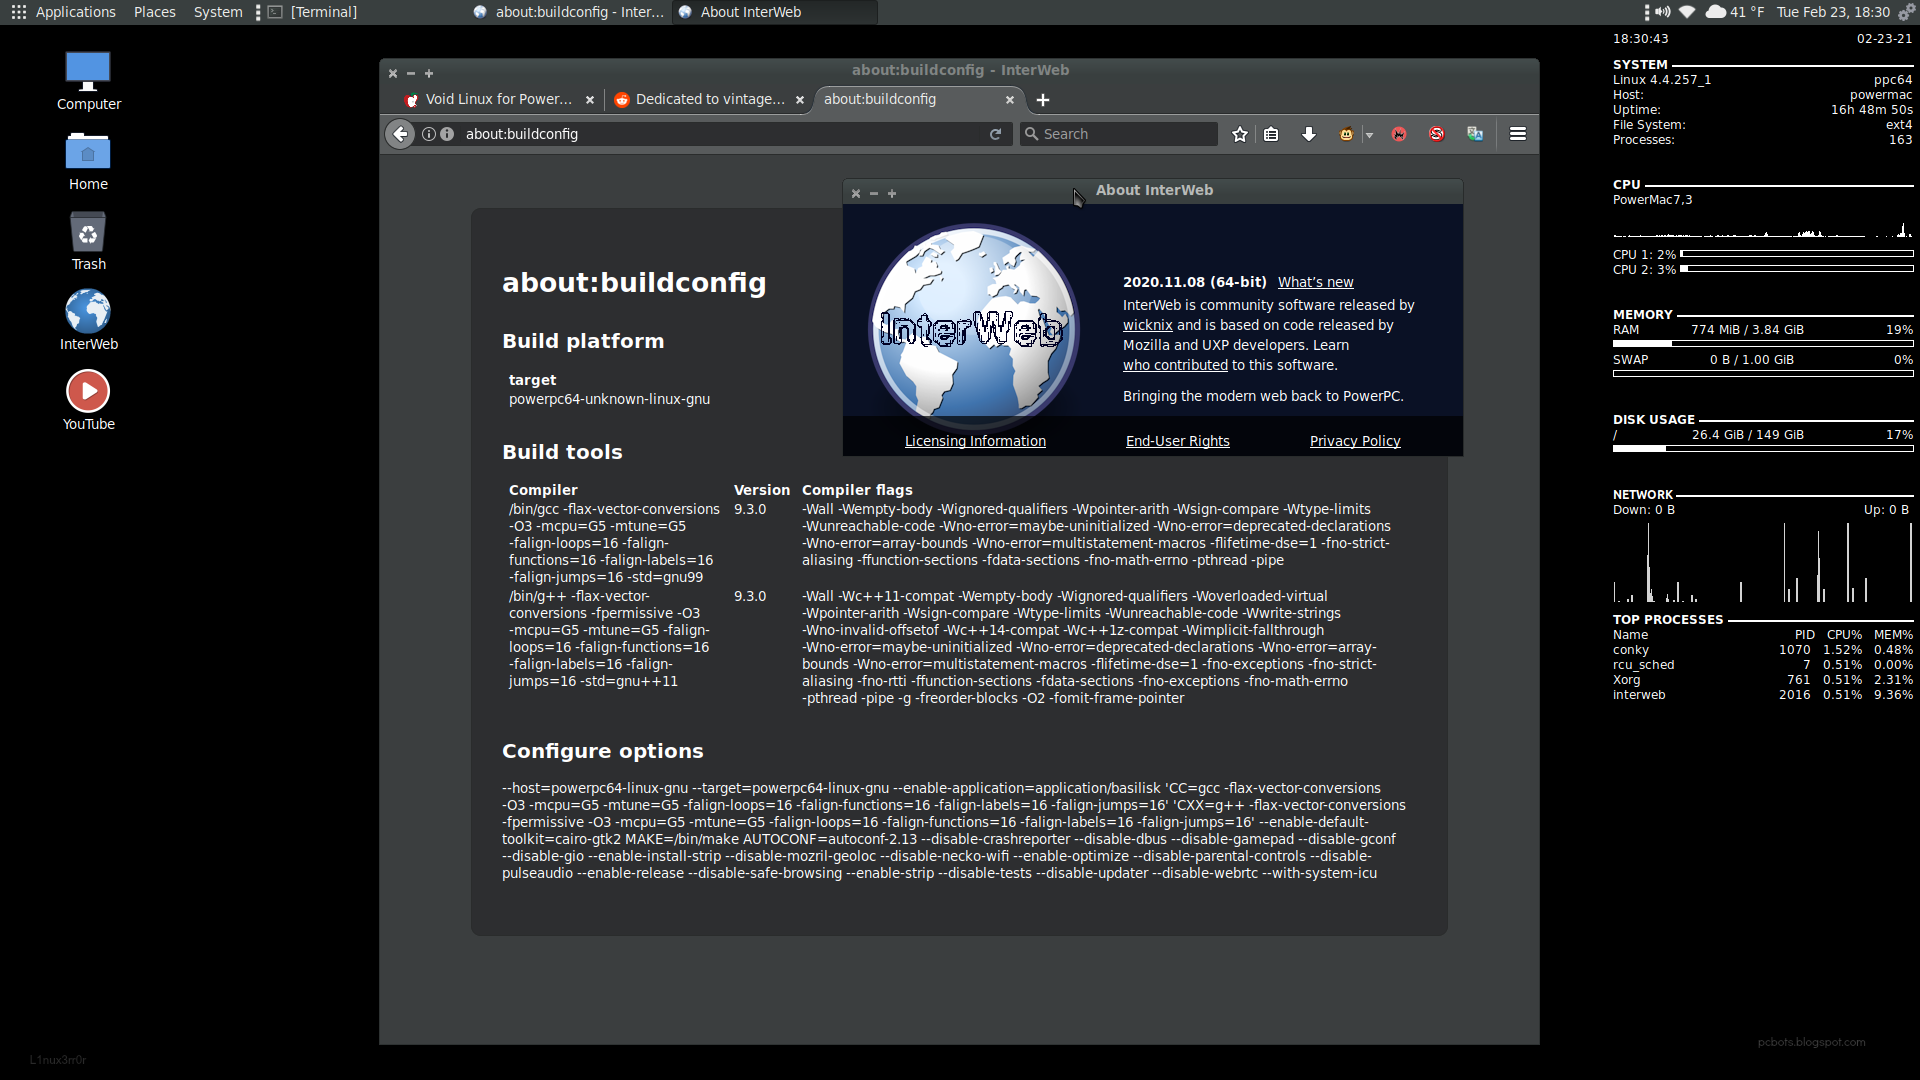
Task: Launch YouTube desktop shortcut
Action: pyautogui.click(x=88, y=402)
